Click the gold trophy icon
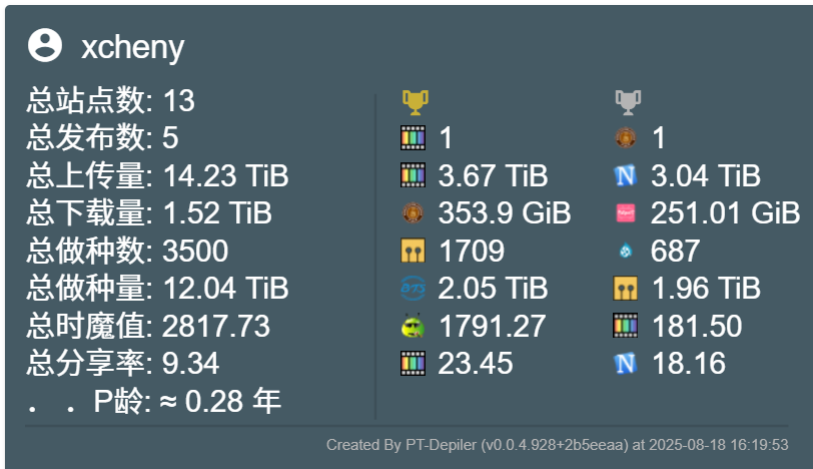The height and width of the screenshot is (469, 813). tap(415, 102)
